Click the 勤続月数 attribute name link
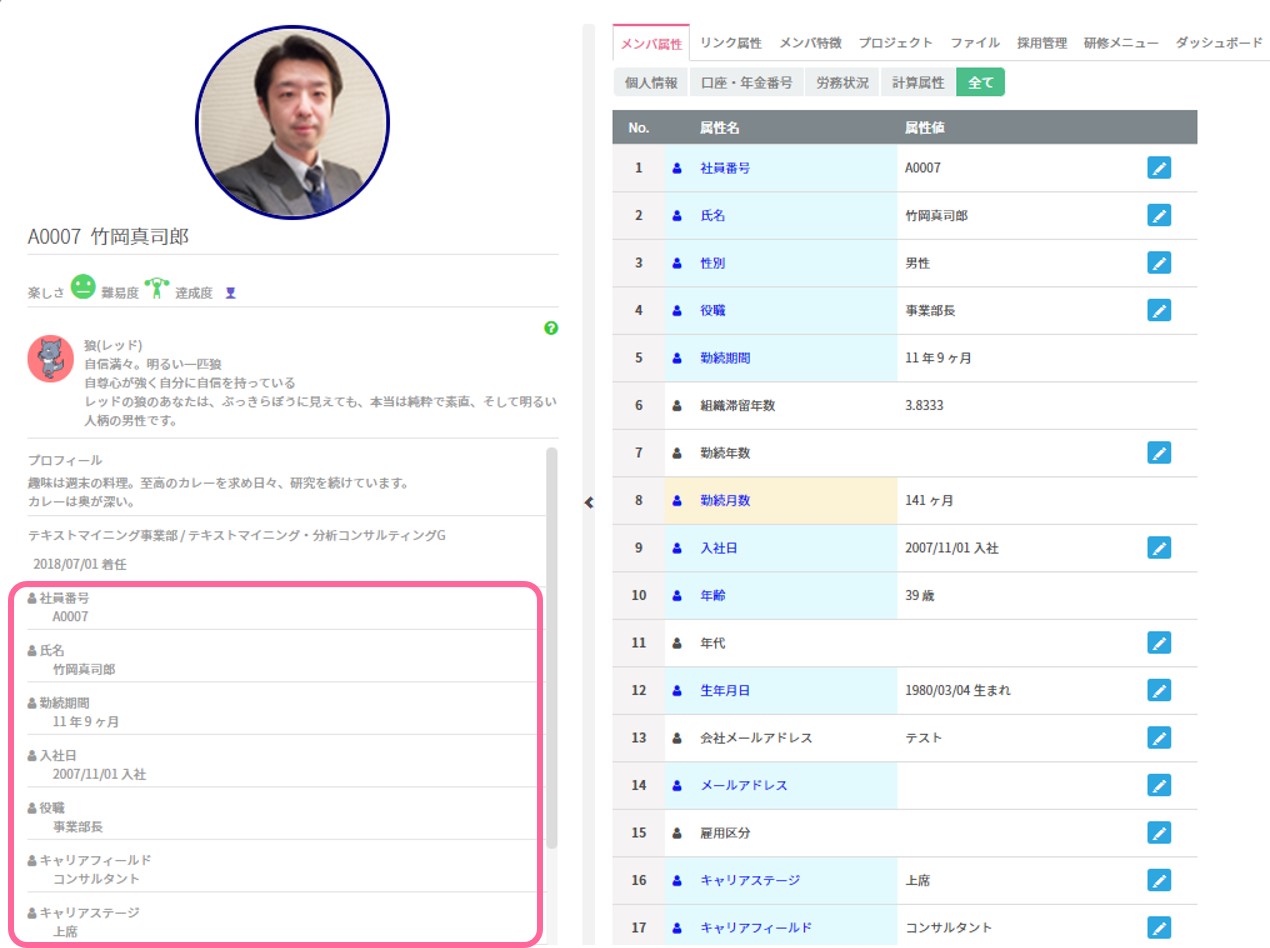 [725, 500]
